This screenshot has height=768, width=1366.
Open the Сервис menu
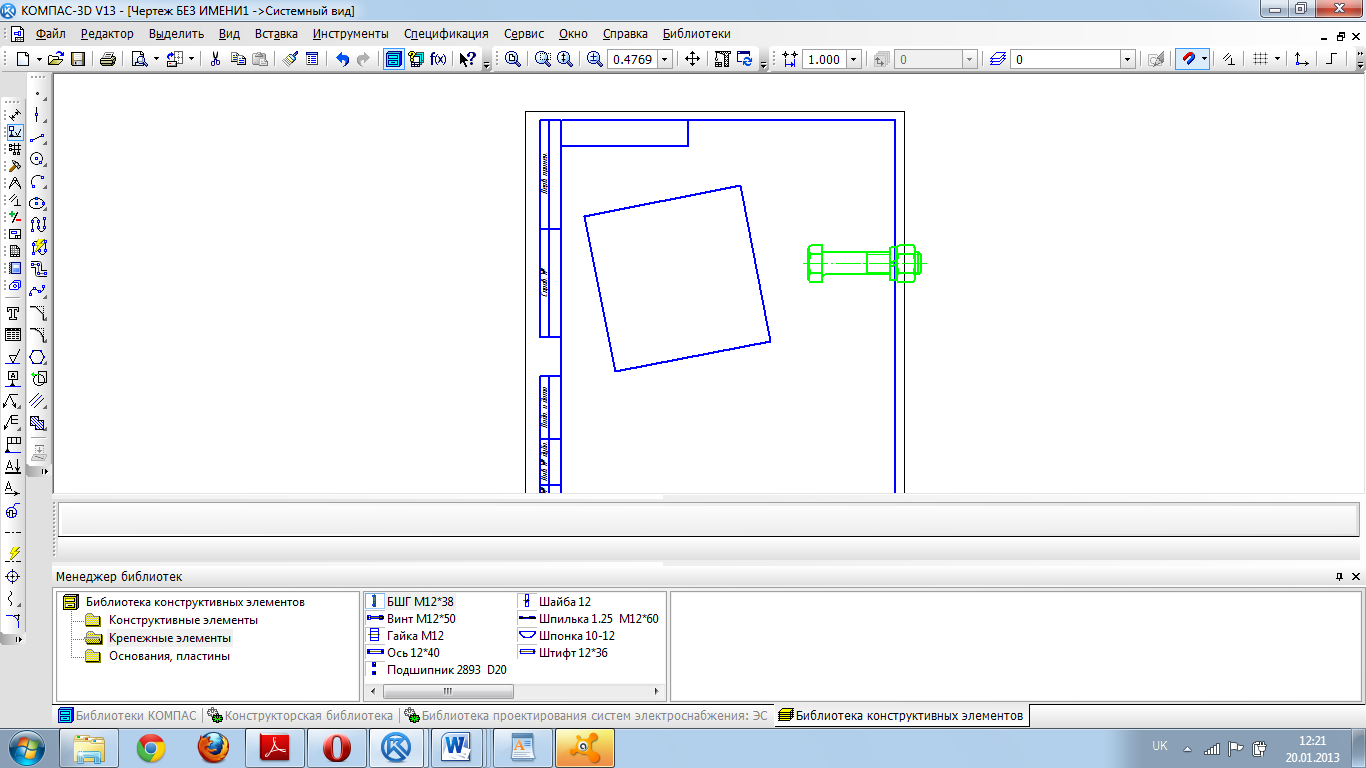524,34
